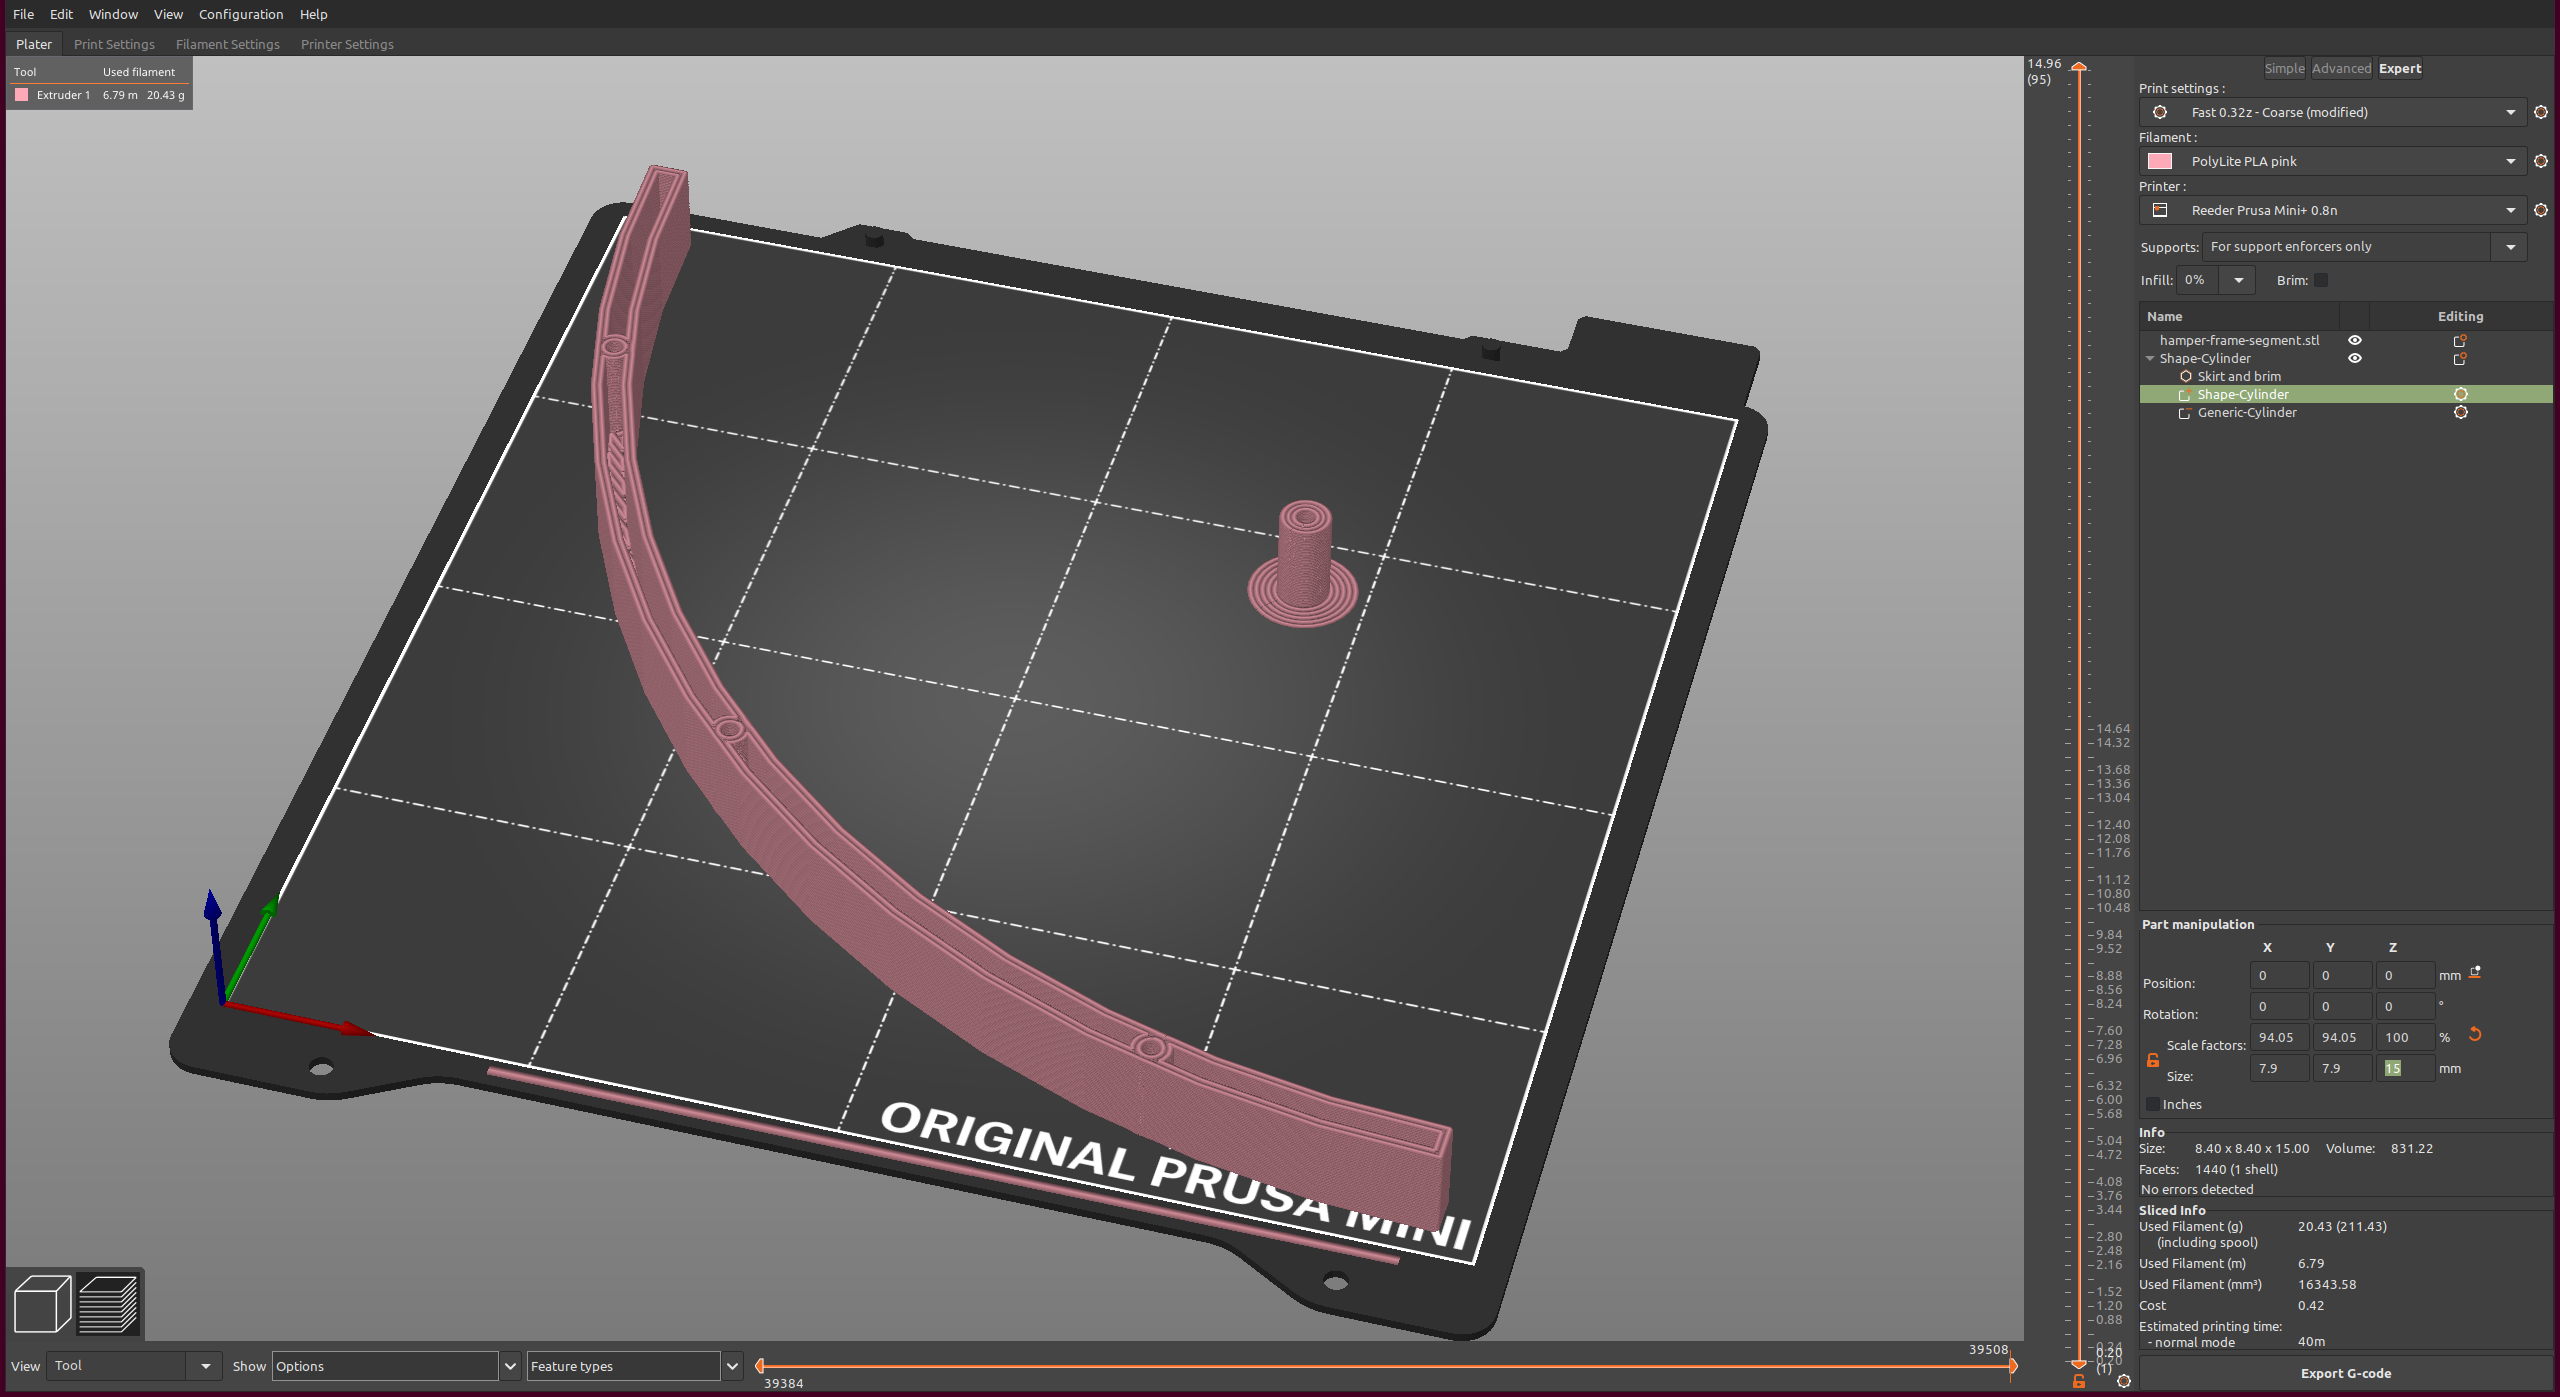Click the pink Extruder 1 color swatch
This screenshot has width=2560, height=1397.
click(22, 95)
